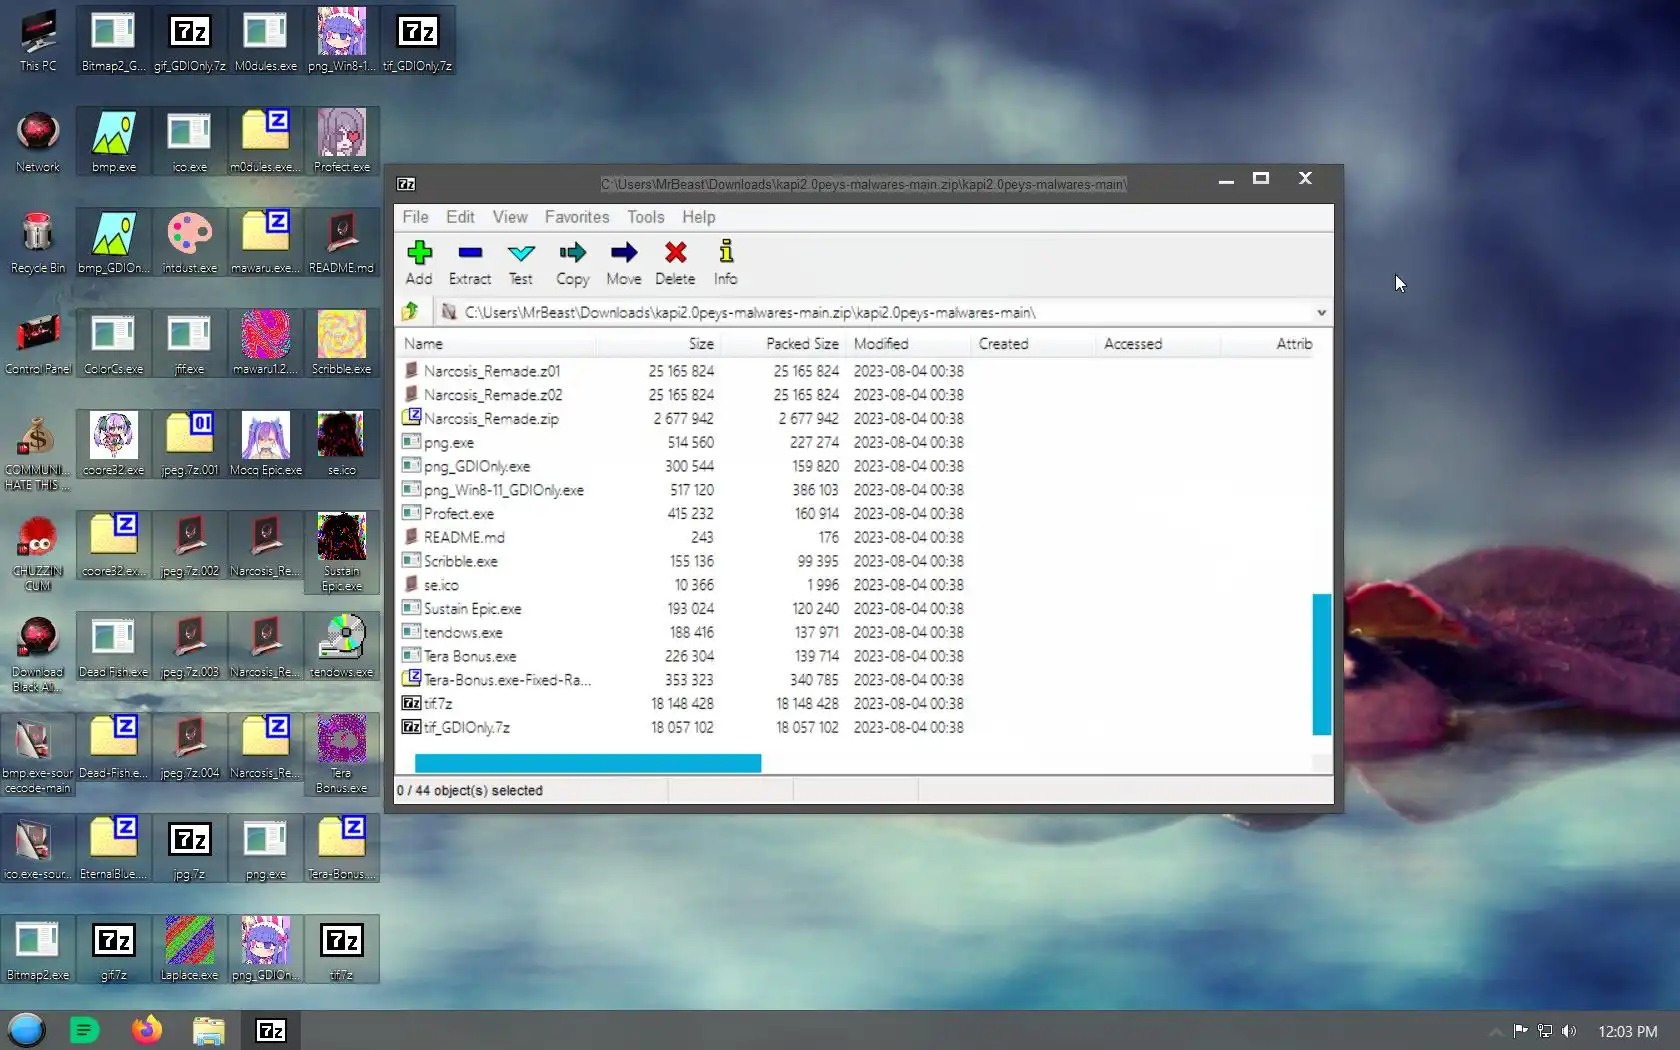Open the green notes app on taskbar
Screen dimensions: 1680x1050
pyautogui.click(x=85, y=1030)
